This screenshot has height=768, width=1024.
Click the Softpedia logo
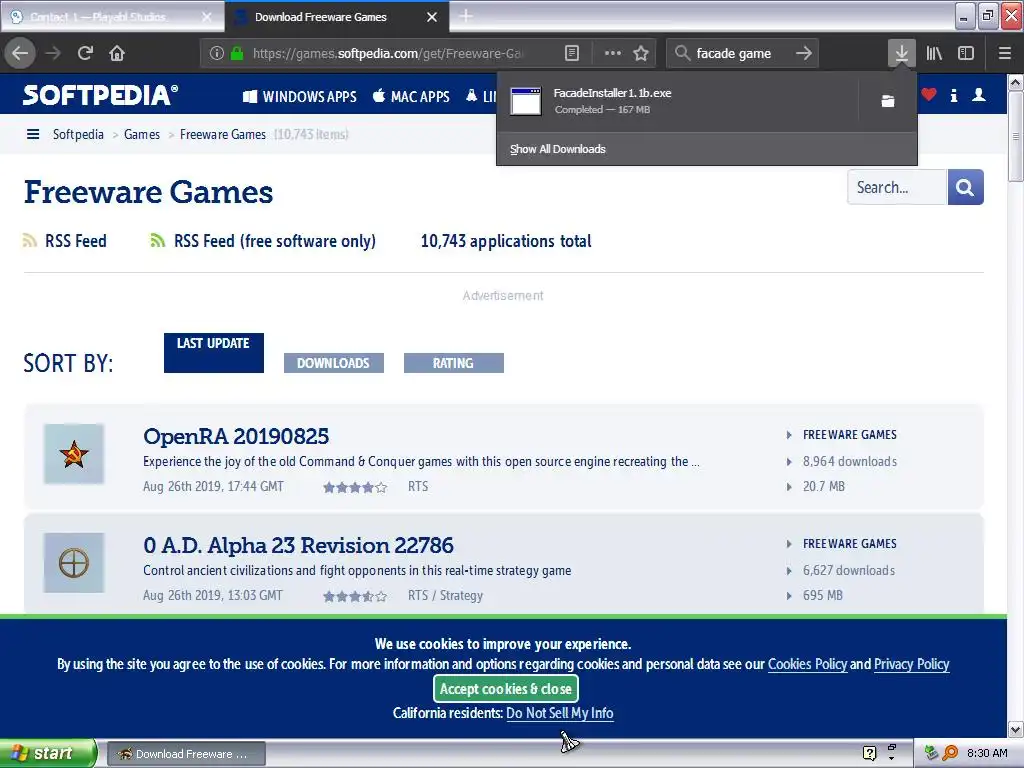100,95
